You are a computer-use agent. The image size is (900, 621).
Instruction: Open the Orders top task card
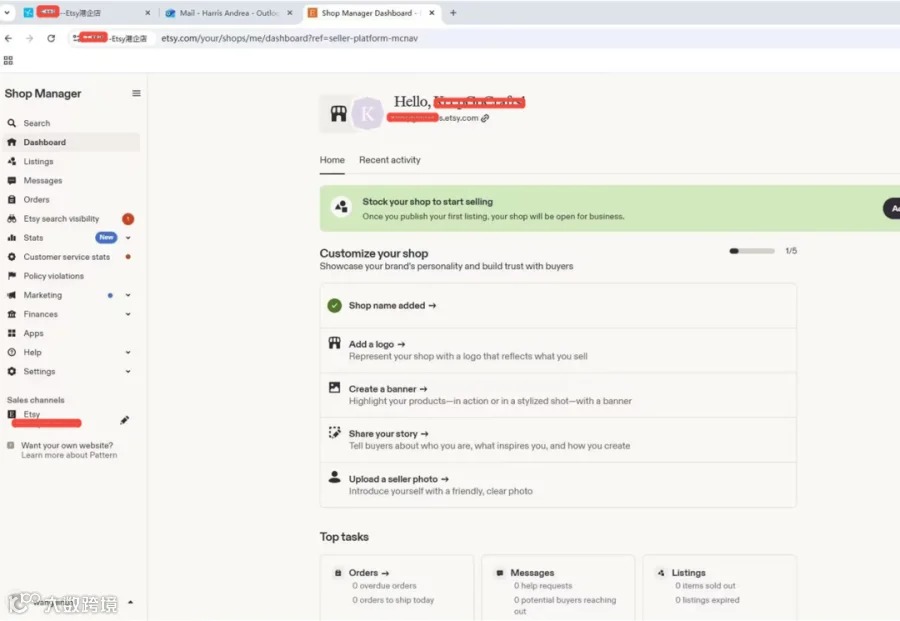coord(397,587)
